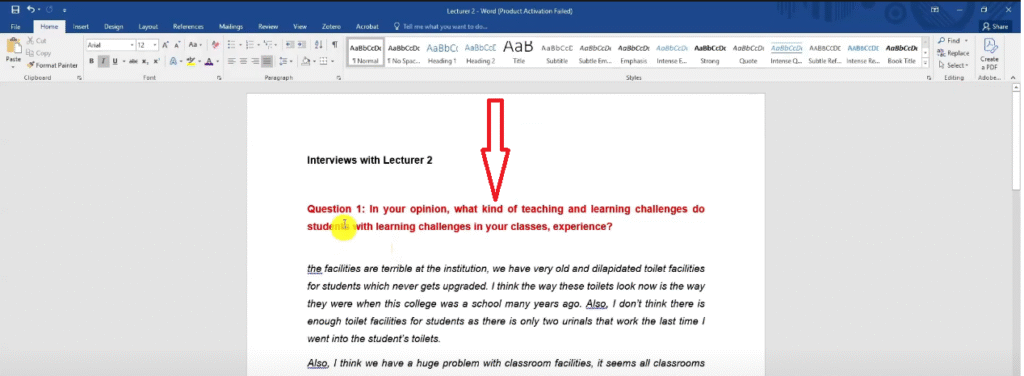Switch to the Mailings tab

(231, 27)
